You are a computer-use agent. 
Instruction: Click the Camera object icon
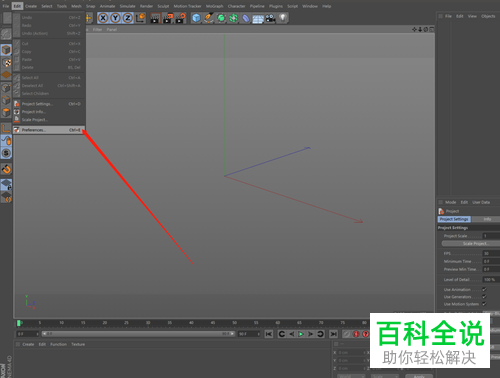click(270, 18)
